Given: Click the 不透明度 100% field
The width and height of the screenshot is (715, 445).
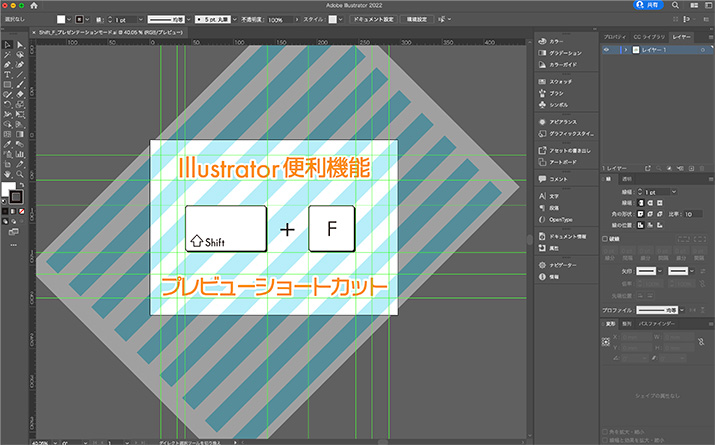Looking at the screenshot, I should (x=280, y=20).
